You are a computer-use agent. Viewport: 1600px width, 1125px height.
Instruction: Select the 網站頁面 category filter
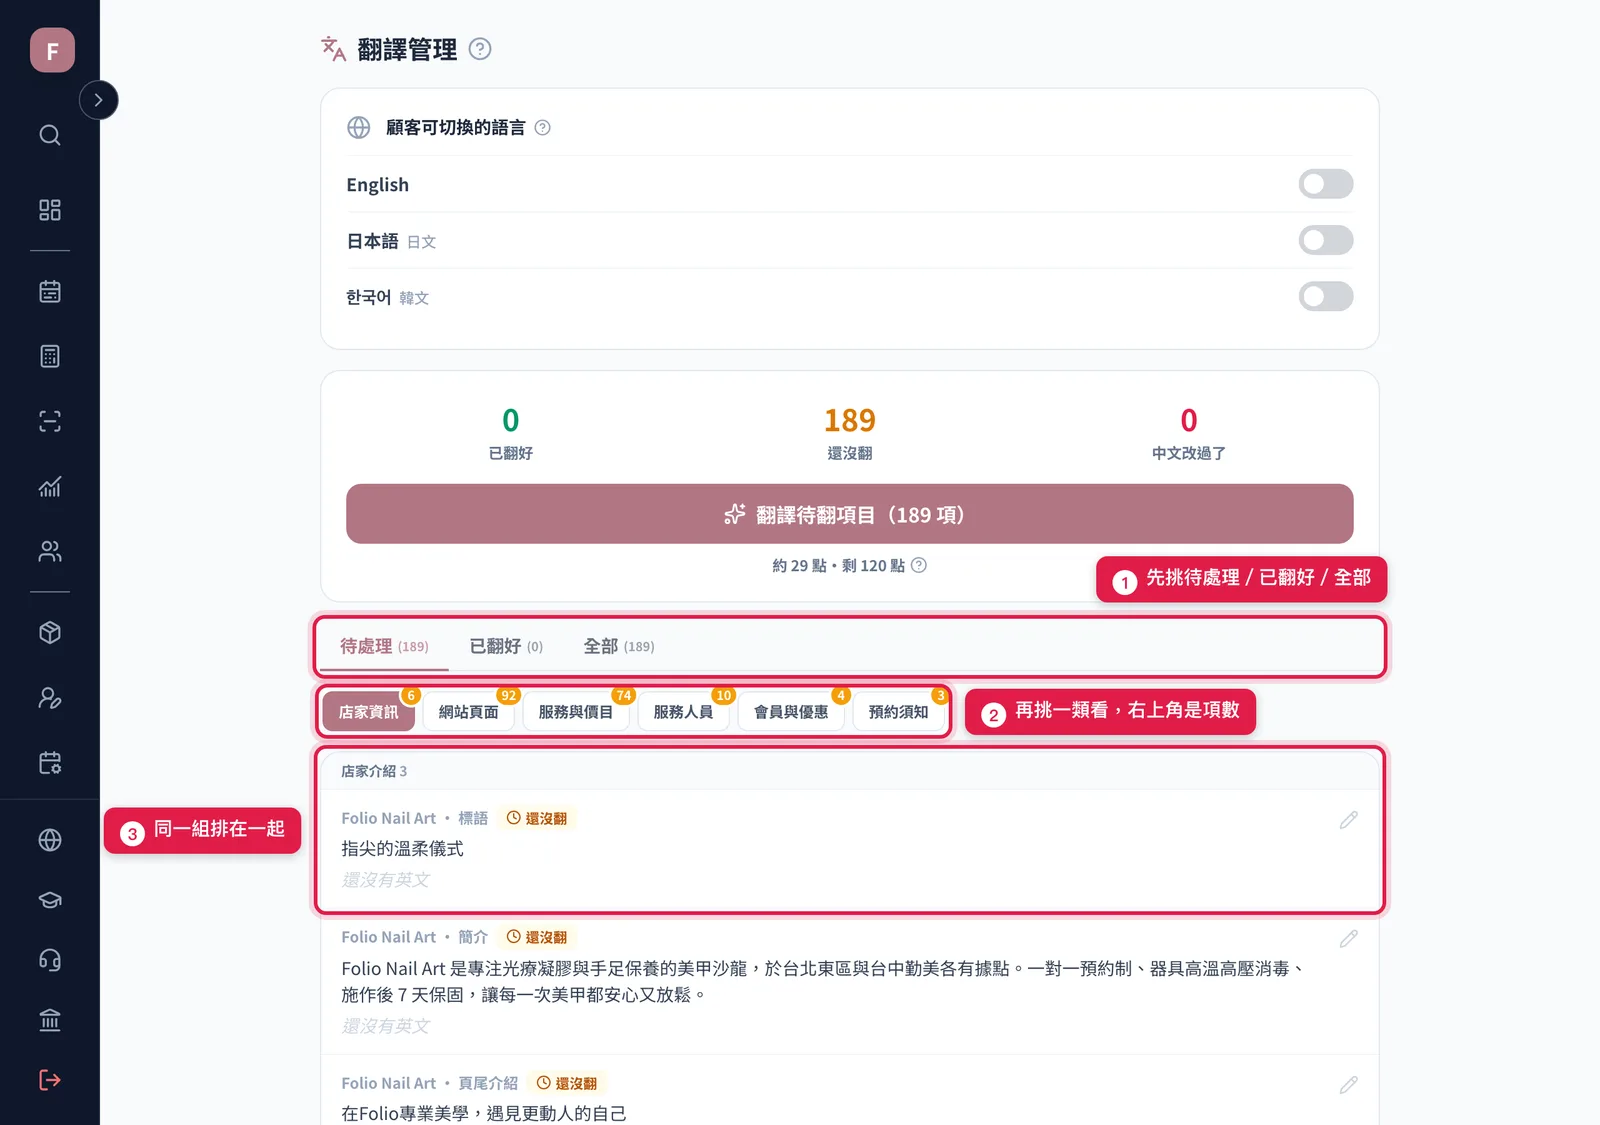(468, 712)
